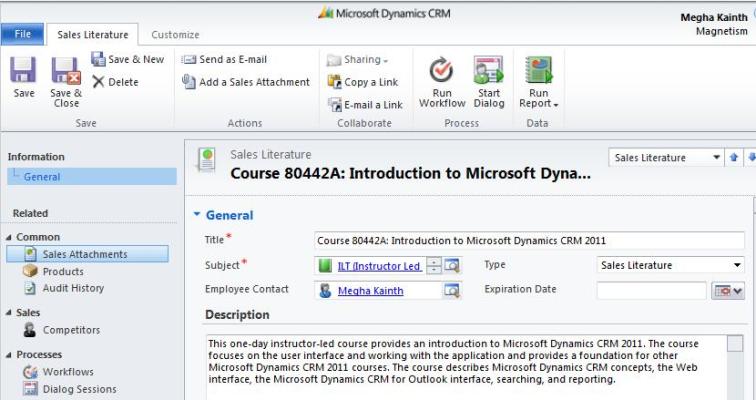Open the Sharing dropdown
The height and width of the screenshot is (400, 756).
click(358, 60)
